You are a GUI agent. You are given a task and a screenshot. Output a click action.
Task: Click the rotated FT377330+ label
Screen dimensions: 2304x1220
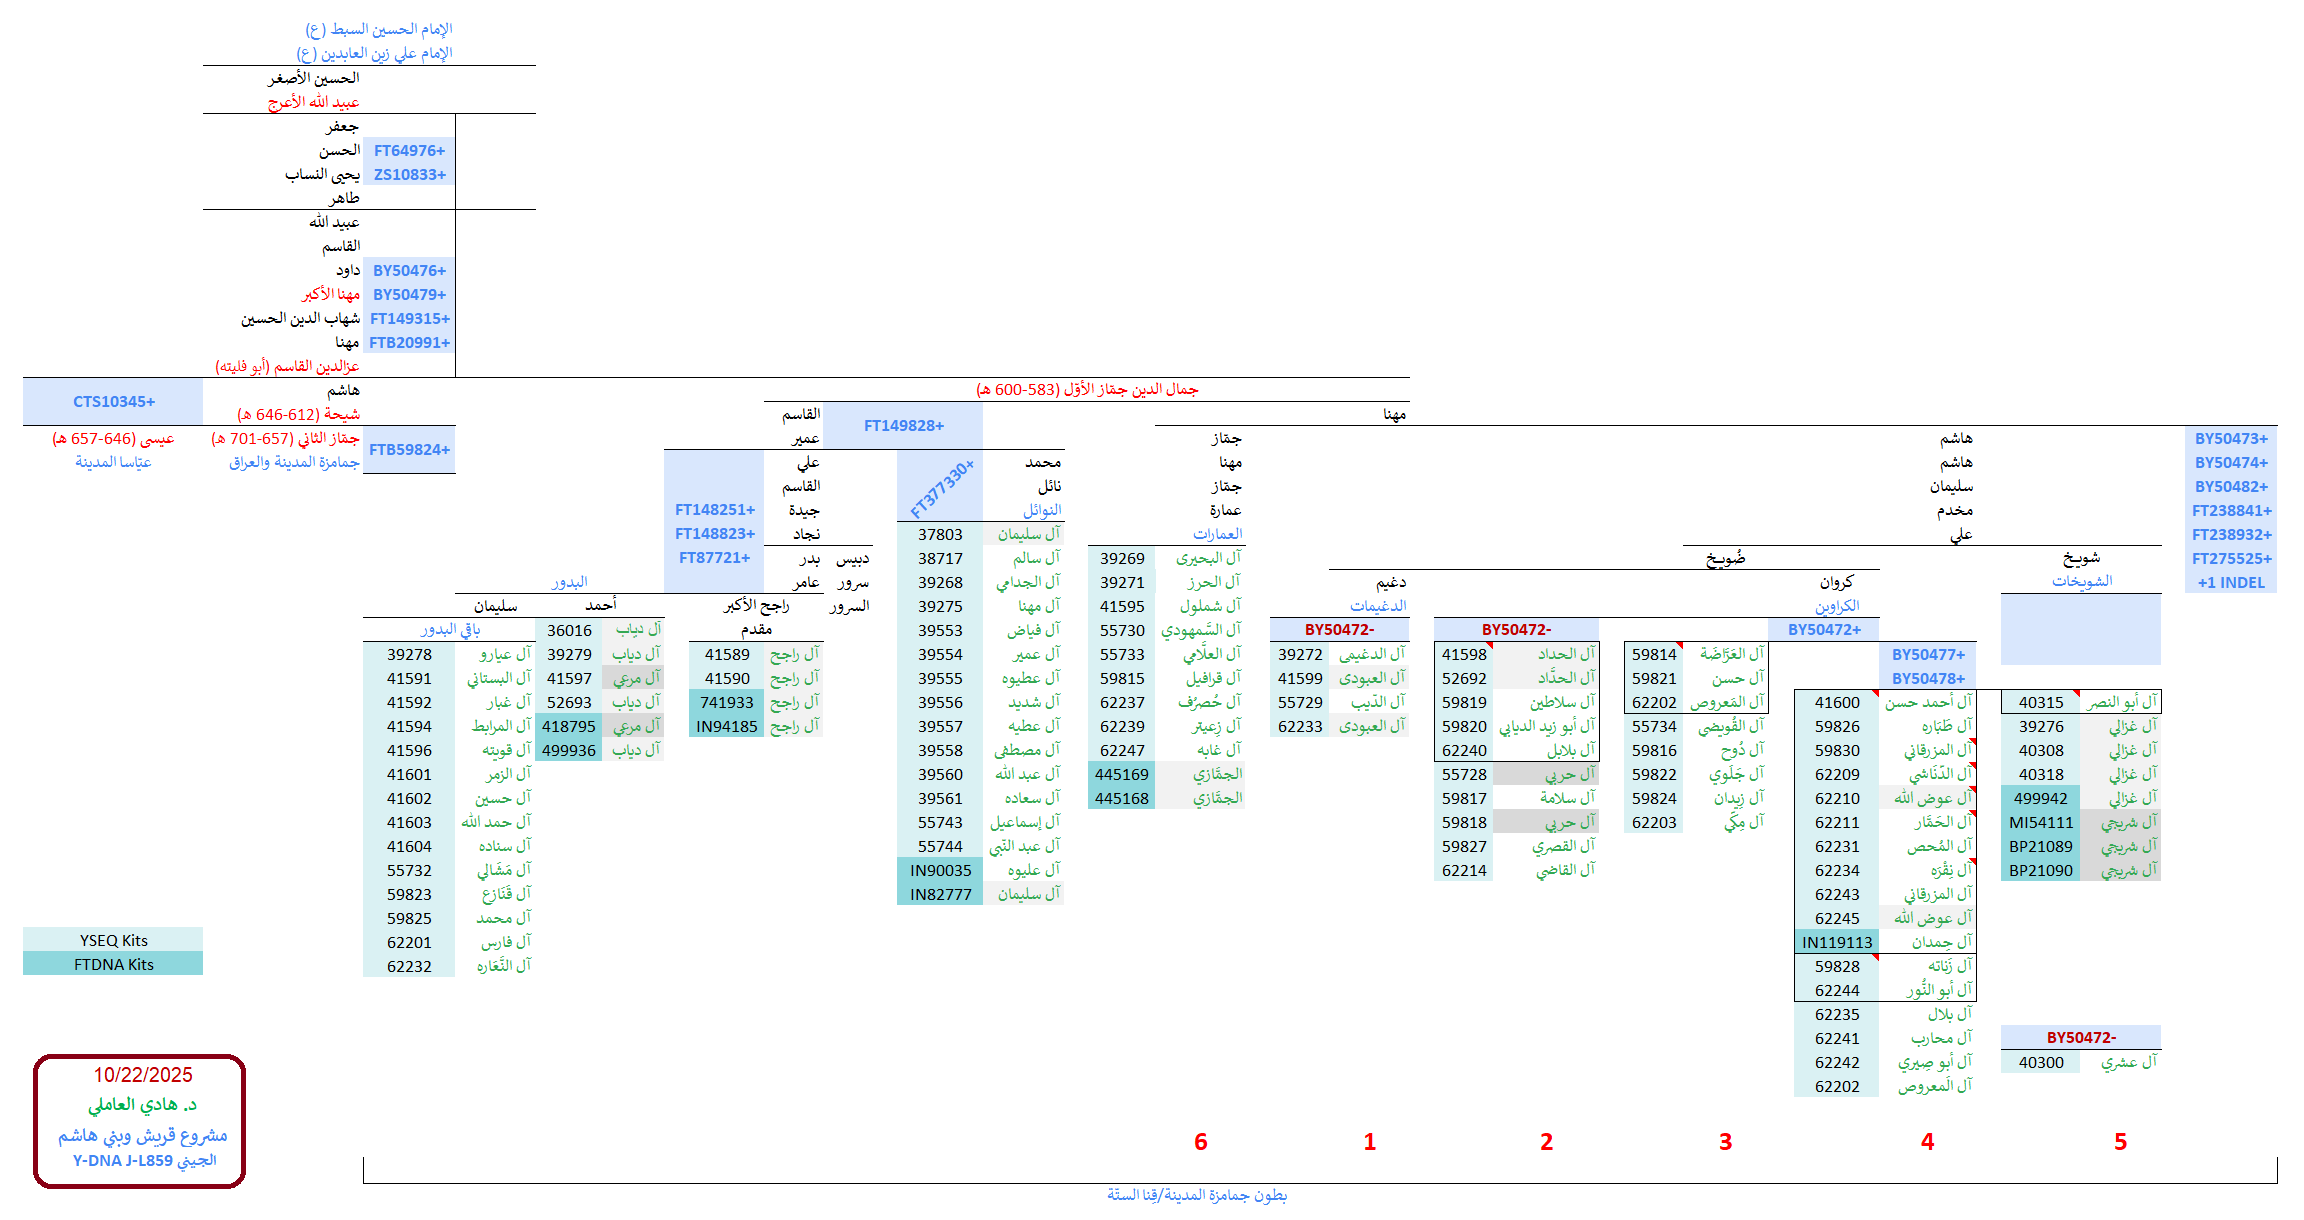click(x=941, y=489)
